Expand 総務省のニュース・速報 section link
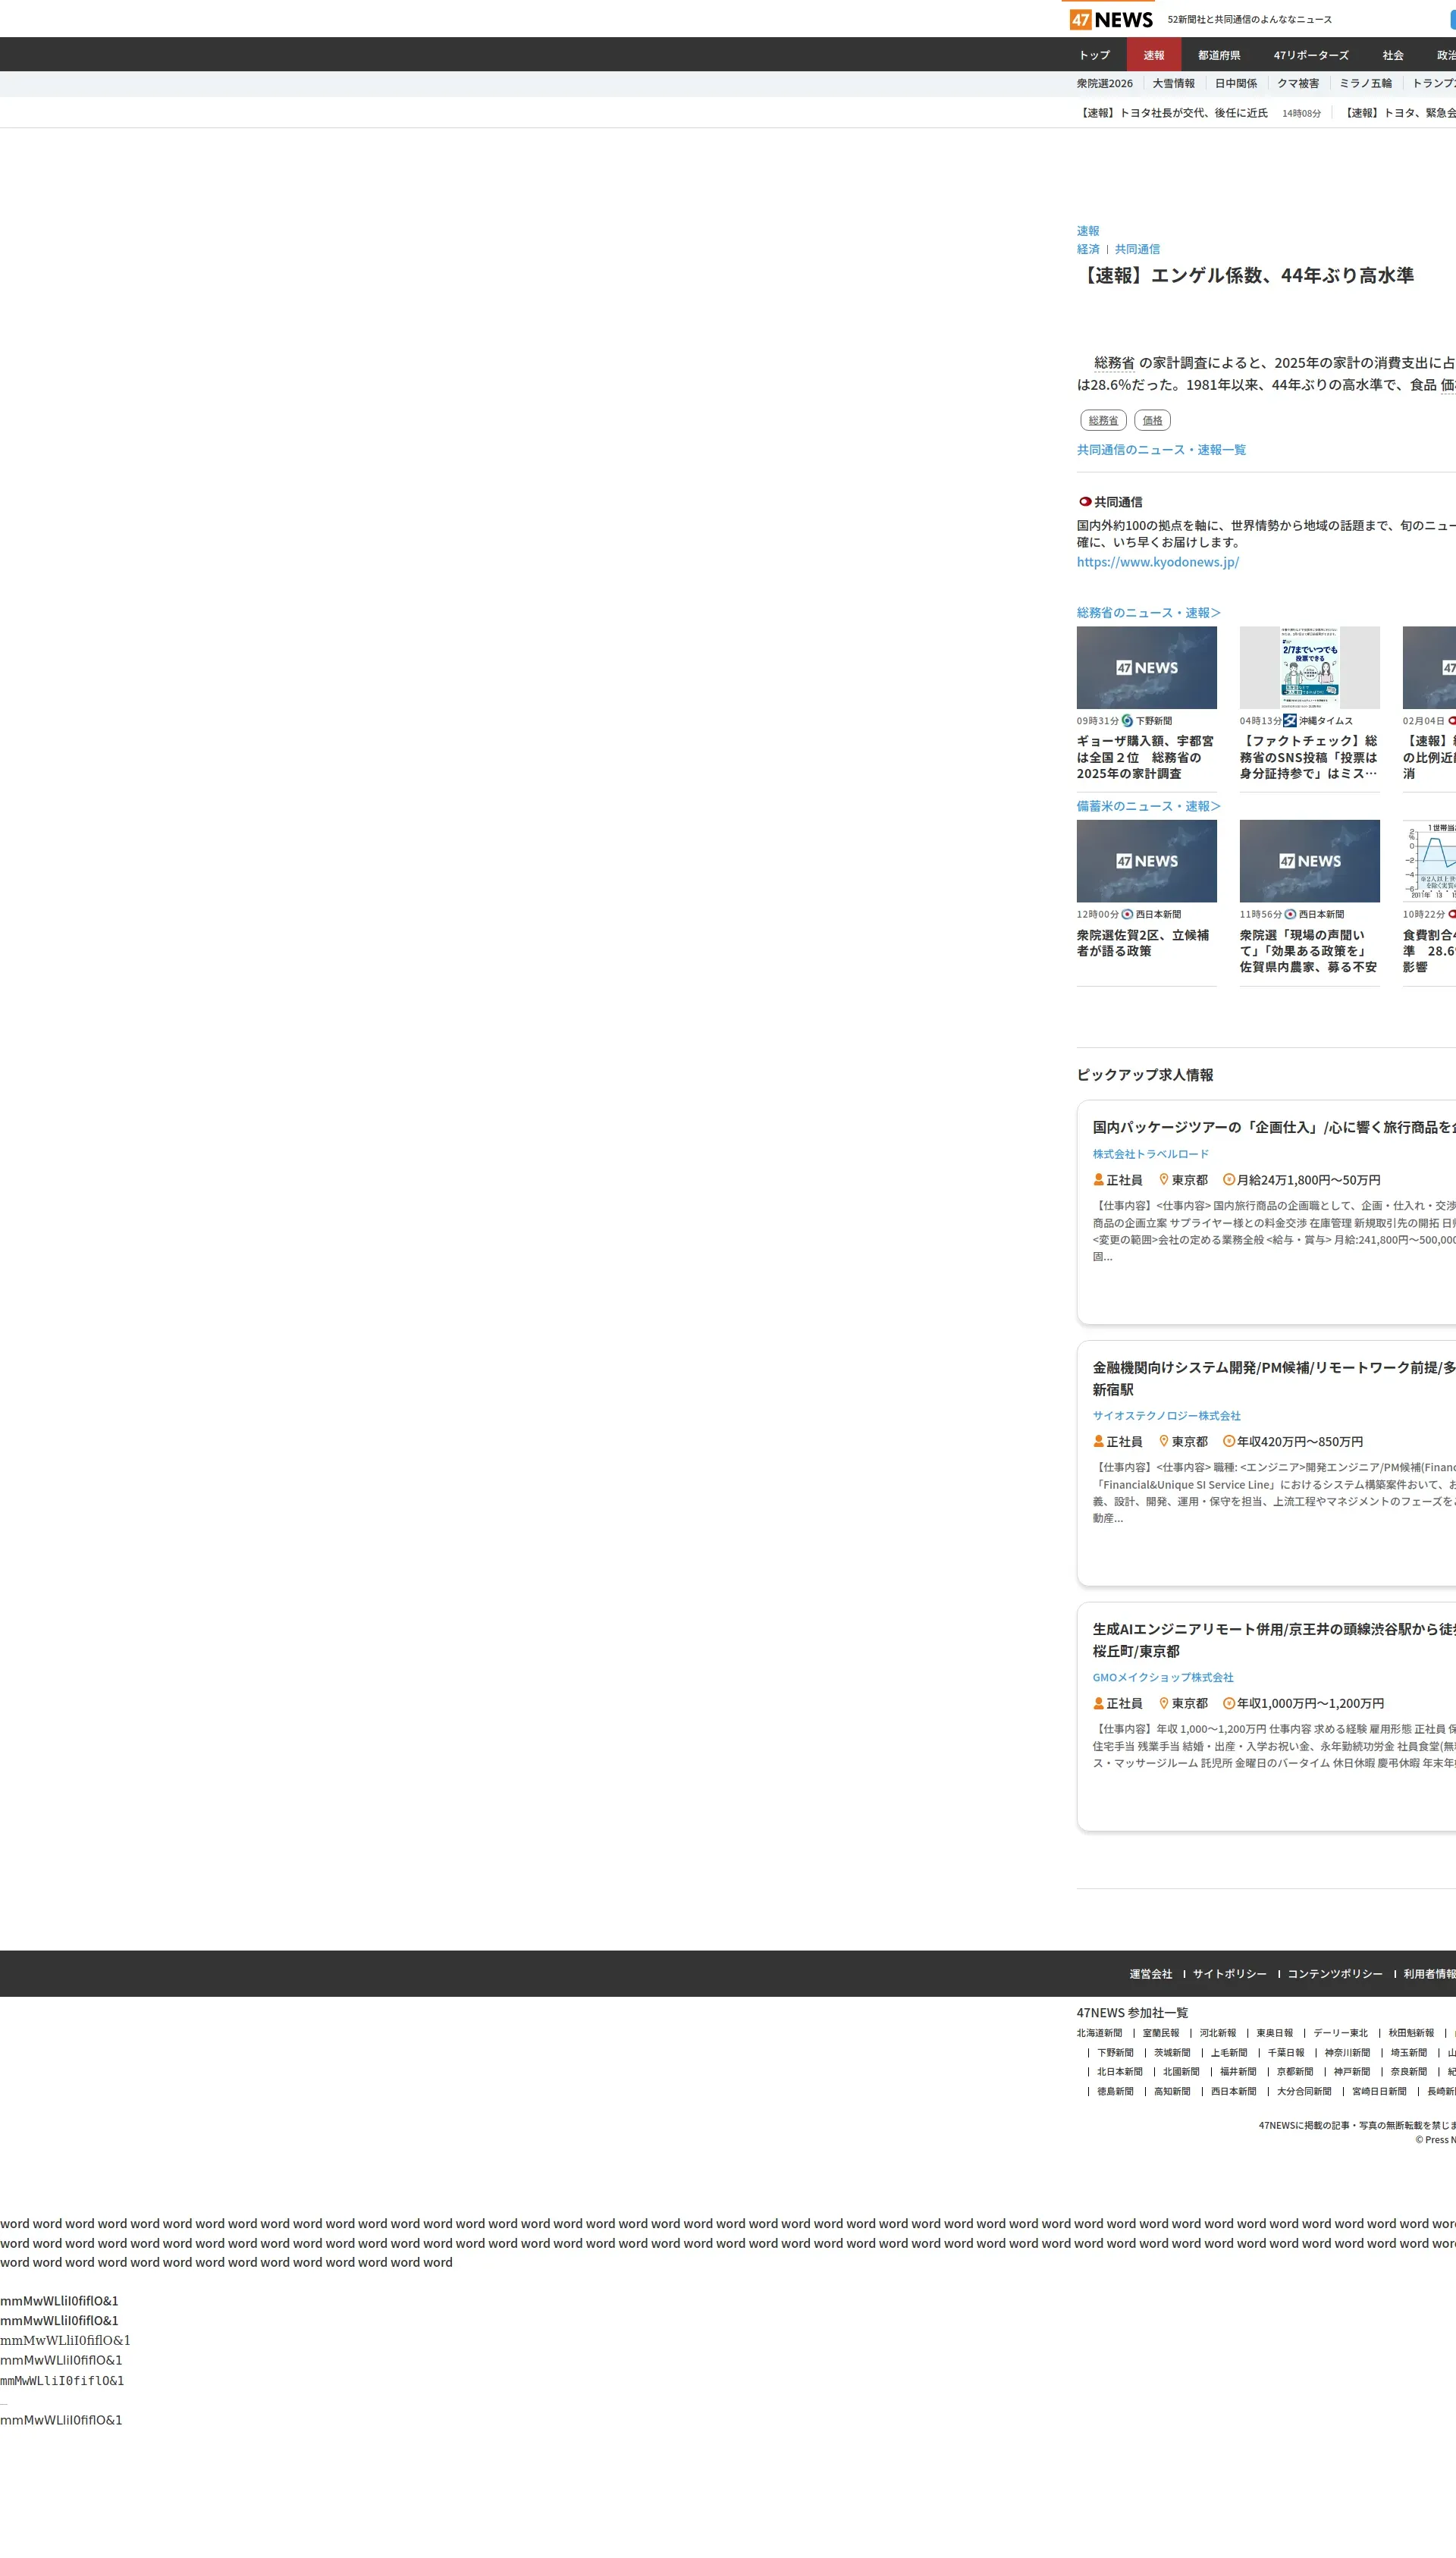Viewport: 1456px width, 2558px height. click(1148, 613)
